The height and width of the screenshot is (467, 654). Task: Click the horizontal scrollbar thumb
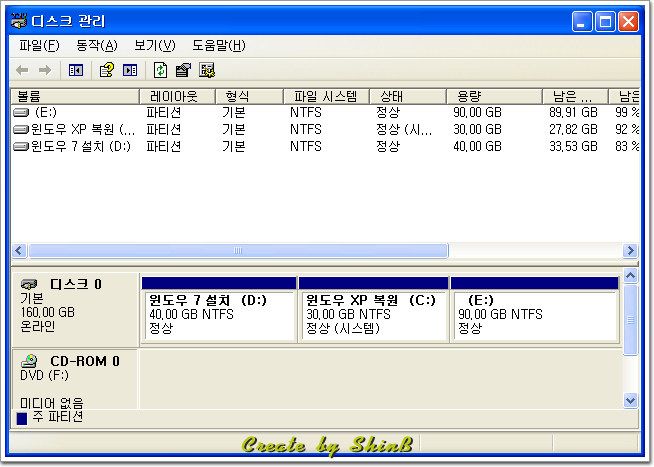[238, 251]
